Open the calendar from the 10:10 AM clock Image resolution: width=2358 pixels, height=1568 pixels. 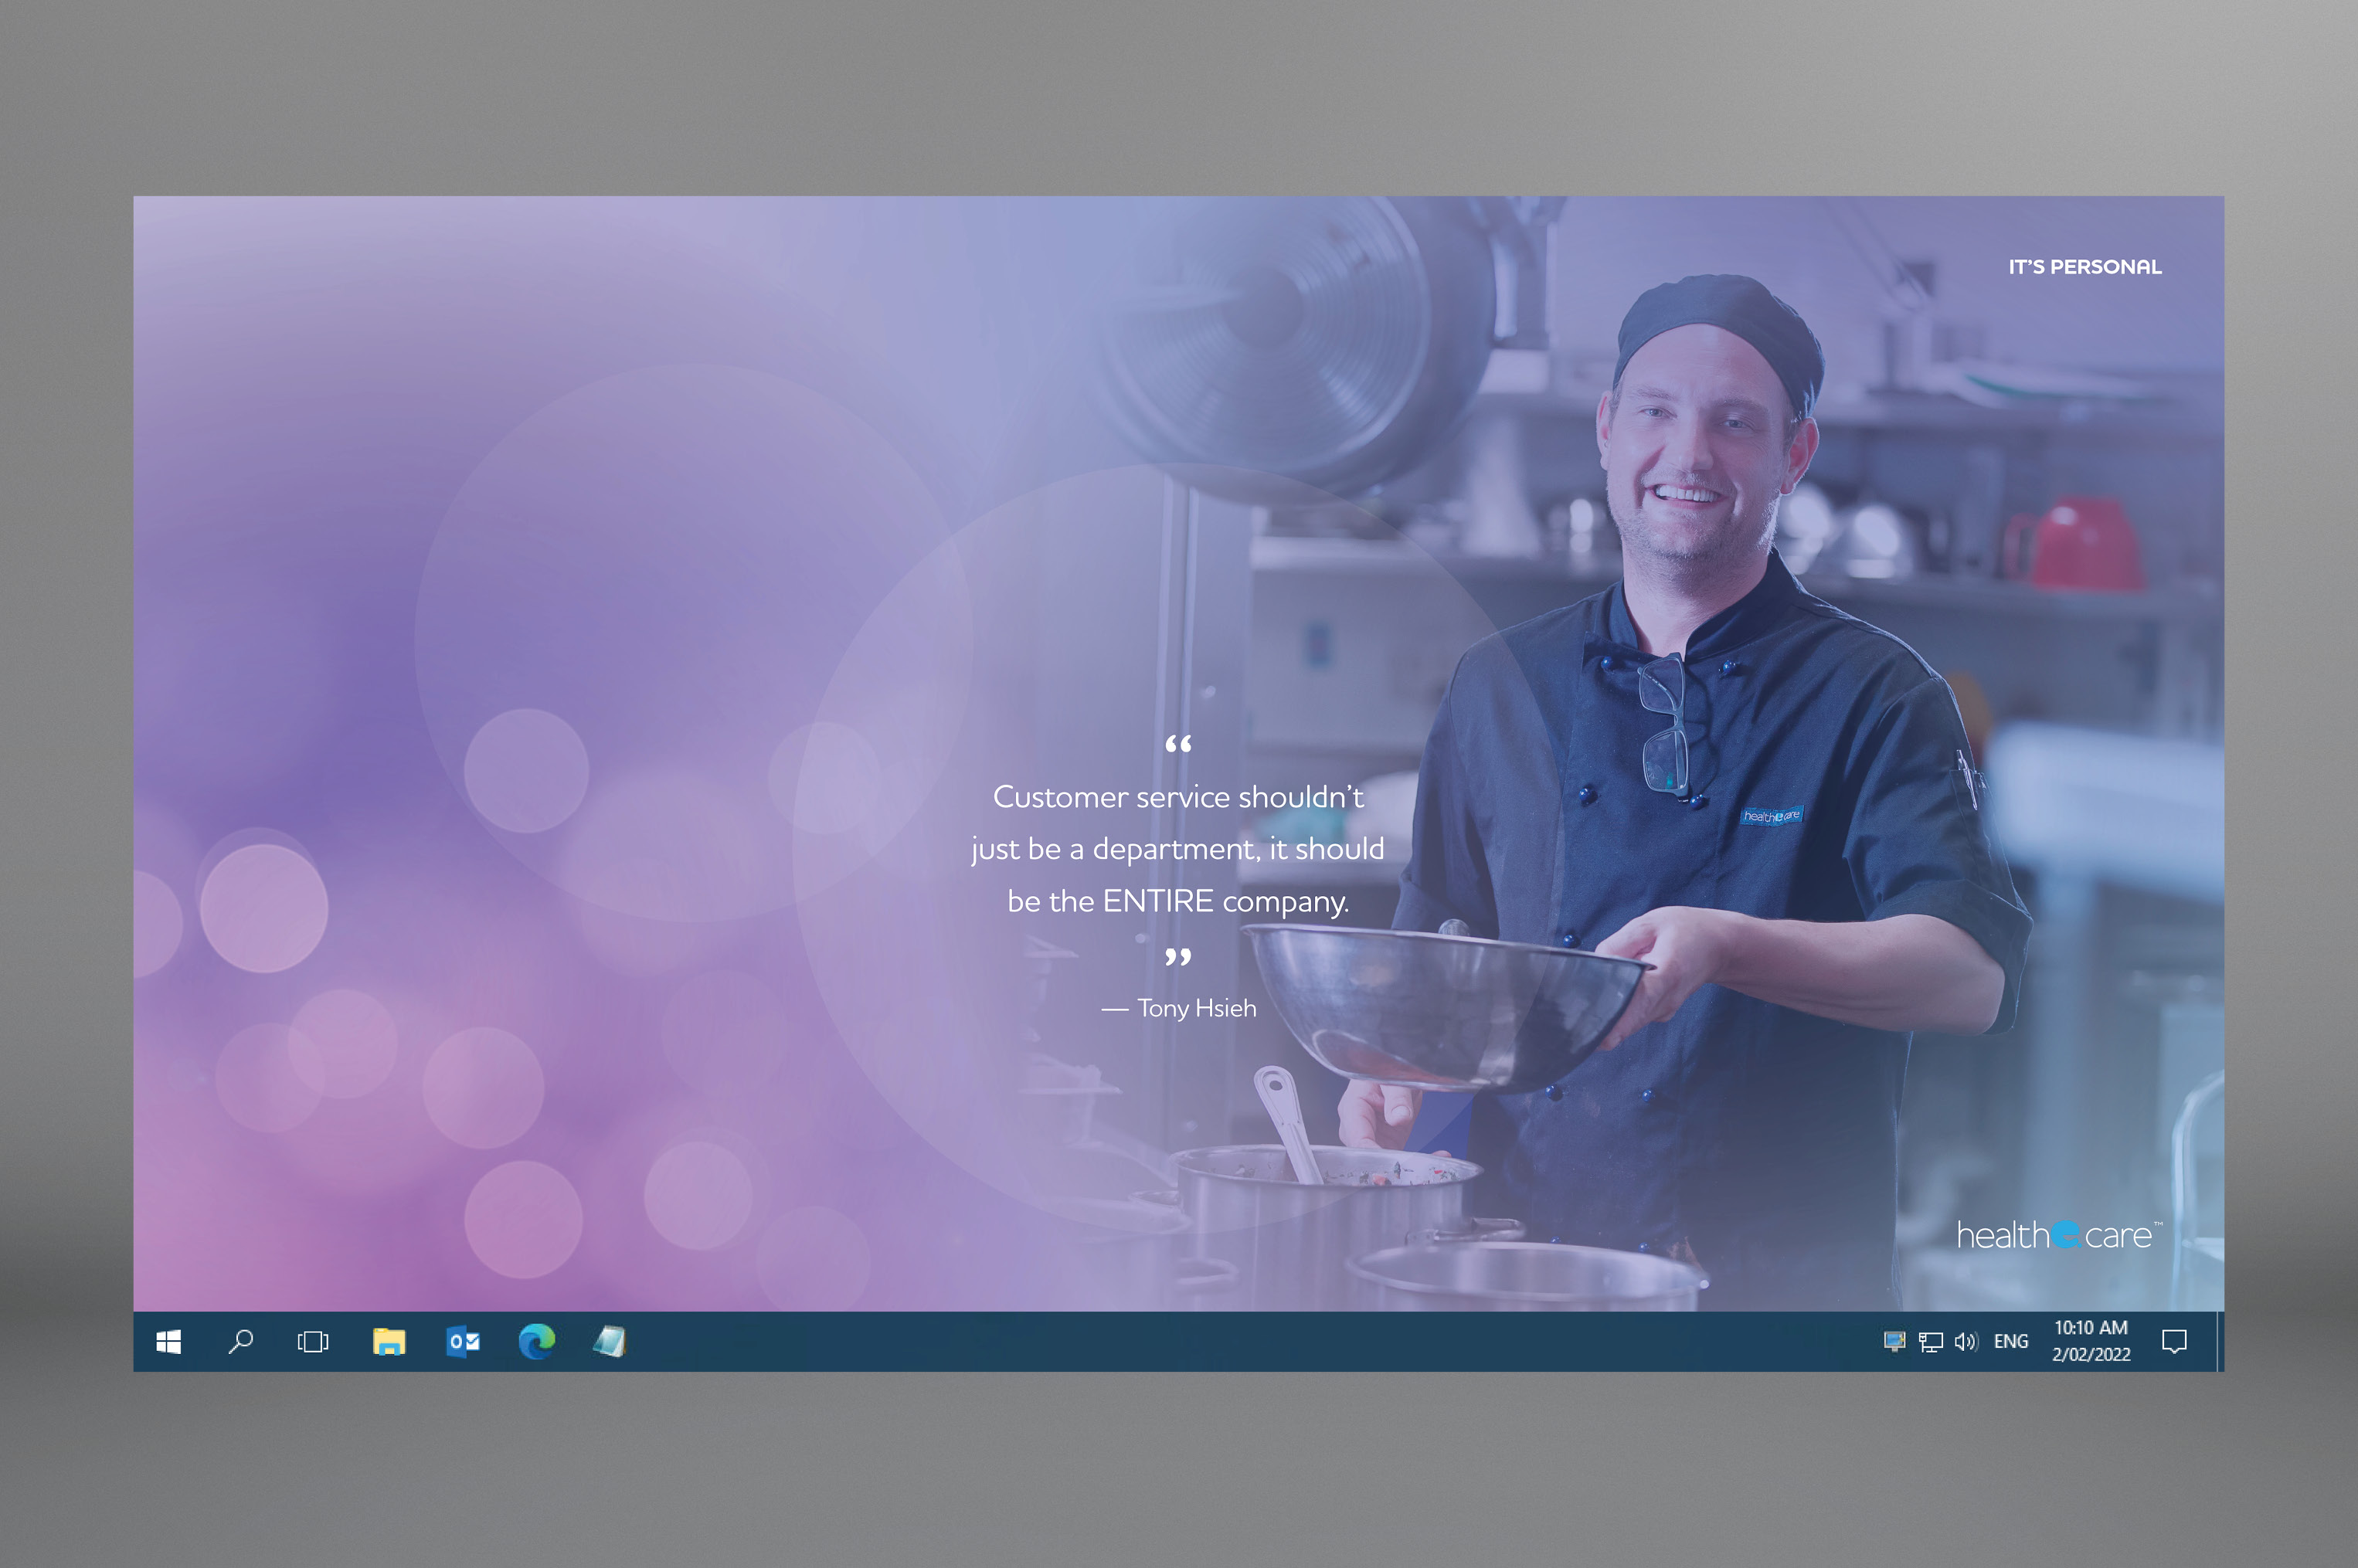(2091, 1328)
